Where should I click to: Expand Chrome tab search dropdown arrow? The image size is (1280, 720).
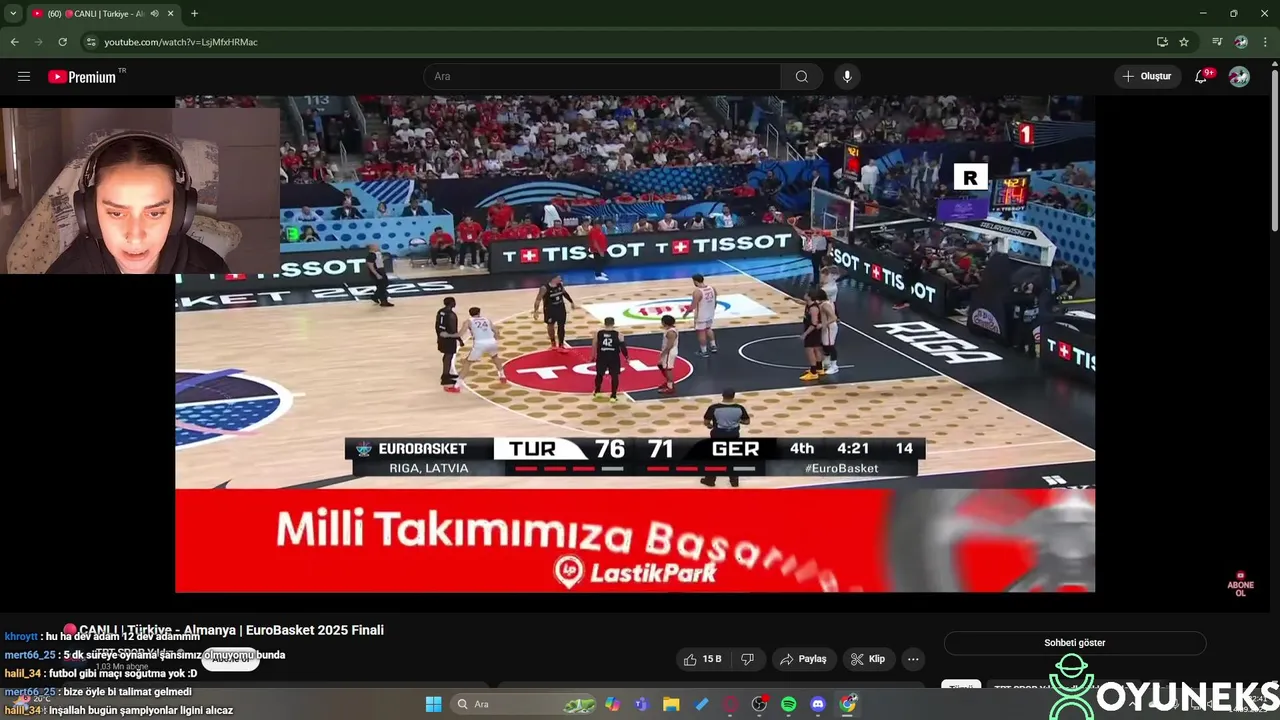13,13
